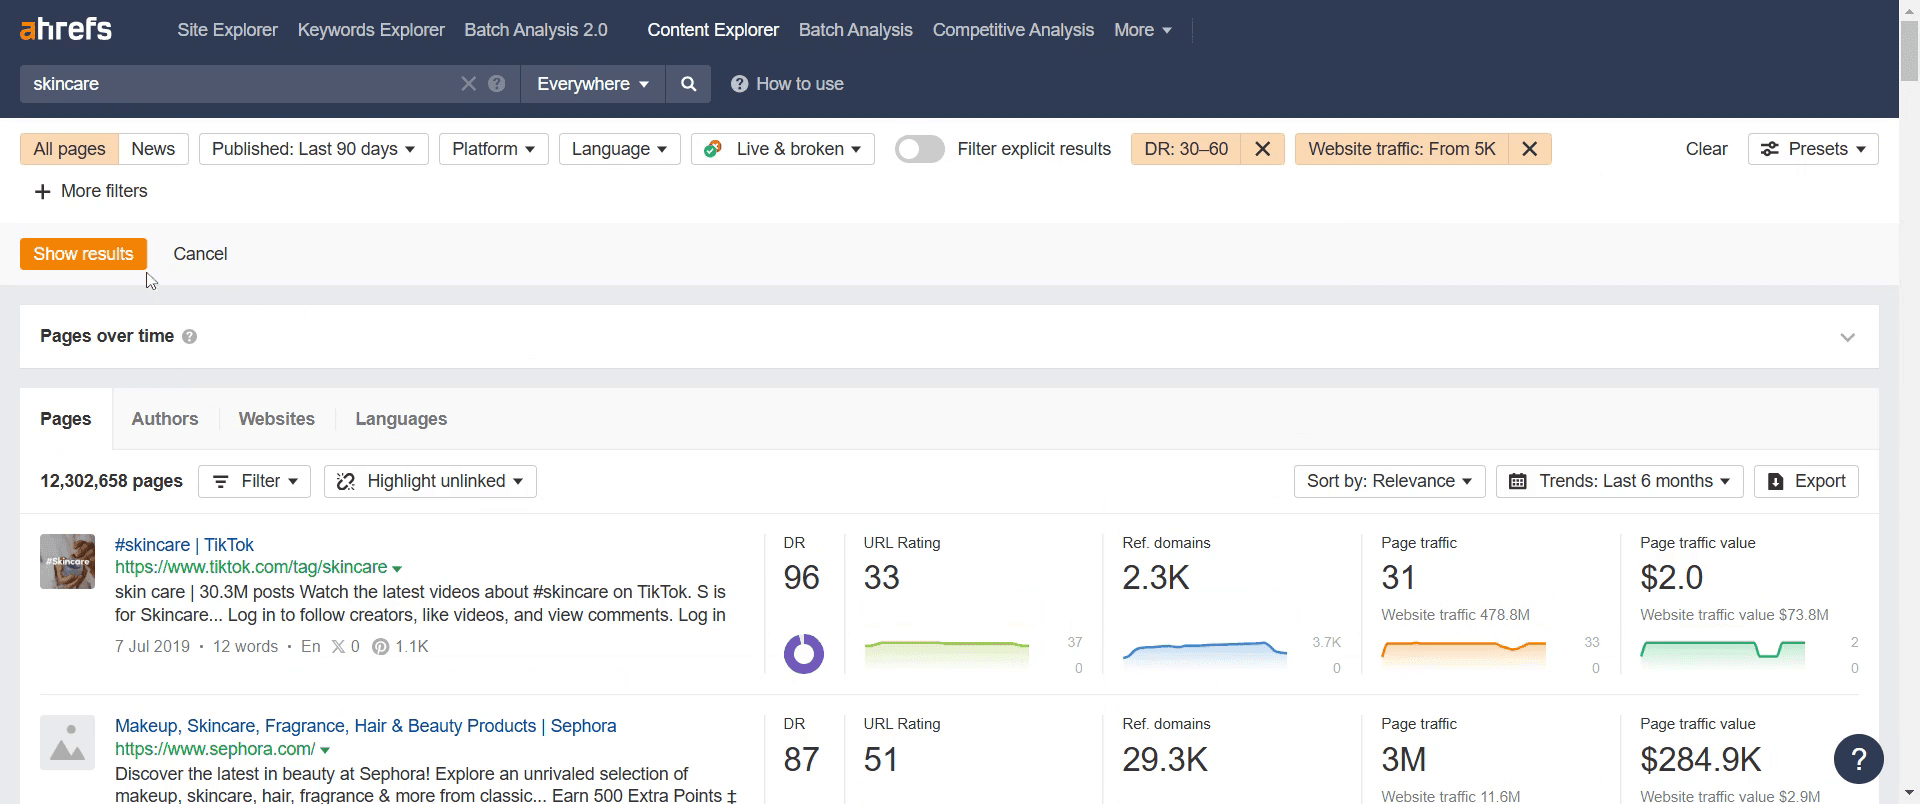This screenshot has height=804, width=1920.
Task: Click Page traffic trend chart for TikTok
Action: (1464, 654)
